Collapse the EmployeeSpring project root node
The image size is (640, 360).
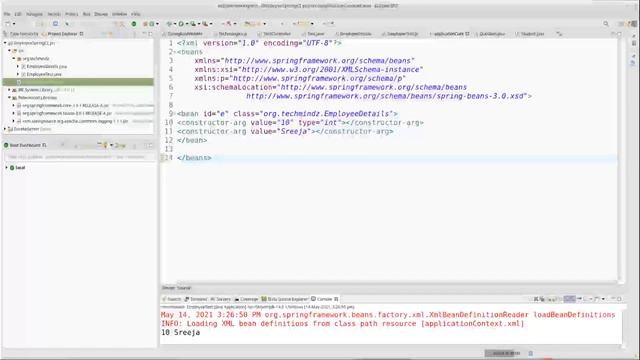[5, 43]
